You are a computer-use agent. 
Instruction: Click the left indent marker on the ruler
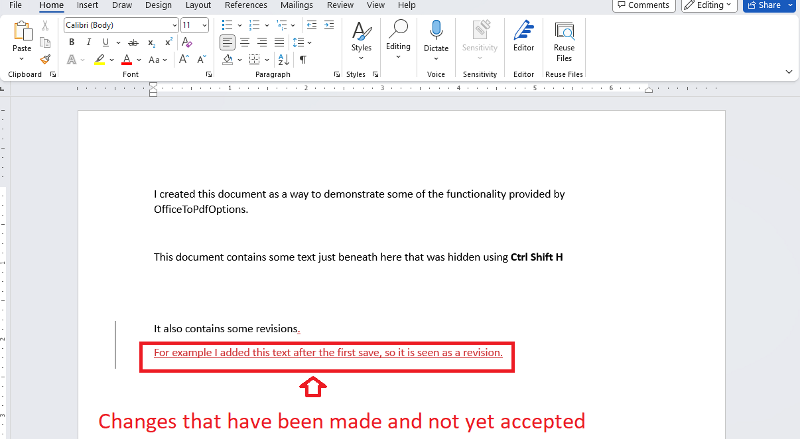coord(153,90)
